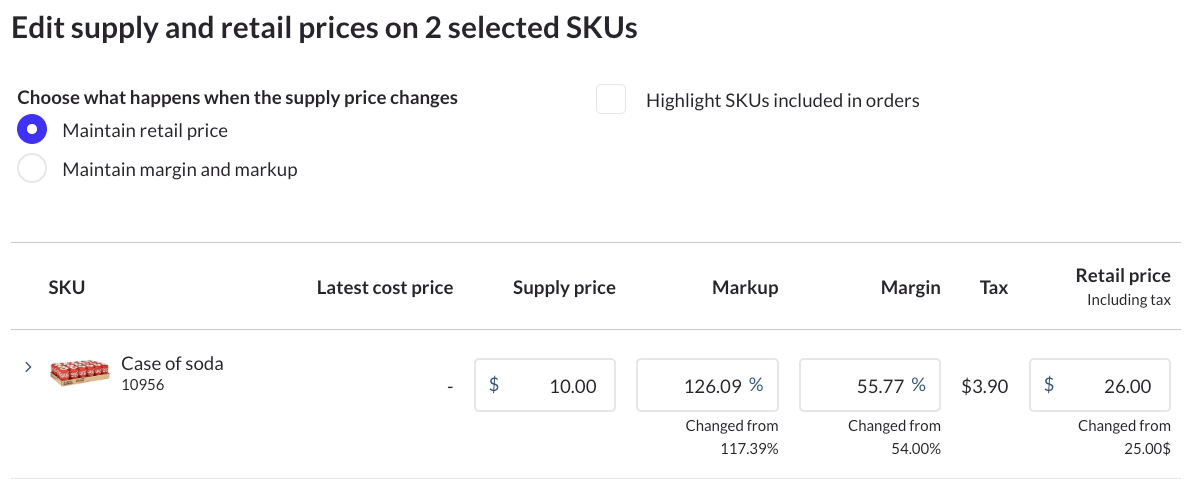Click the Supply price column header
The image size is (1186, 479).
click(564, 288)
